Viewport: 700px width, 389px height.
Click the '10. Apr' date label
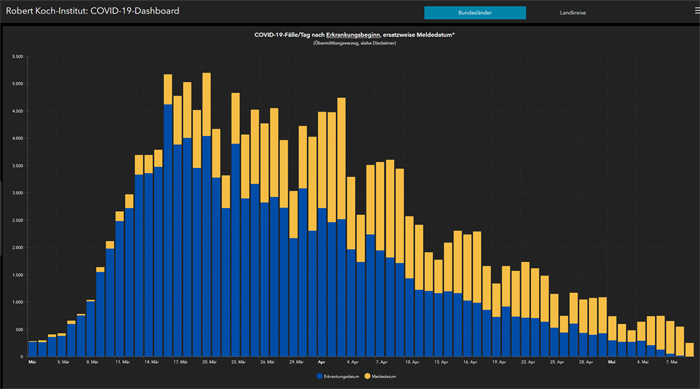(412, 362)
